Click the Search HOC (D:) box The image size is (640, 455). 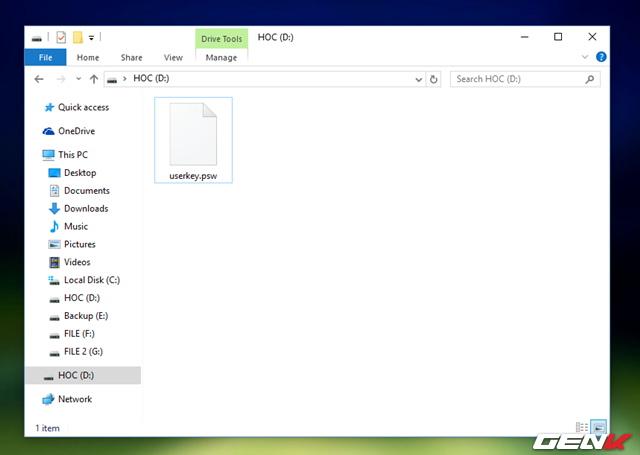[525, 79]
